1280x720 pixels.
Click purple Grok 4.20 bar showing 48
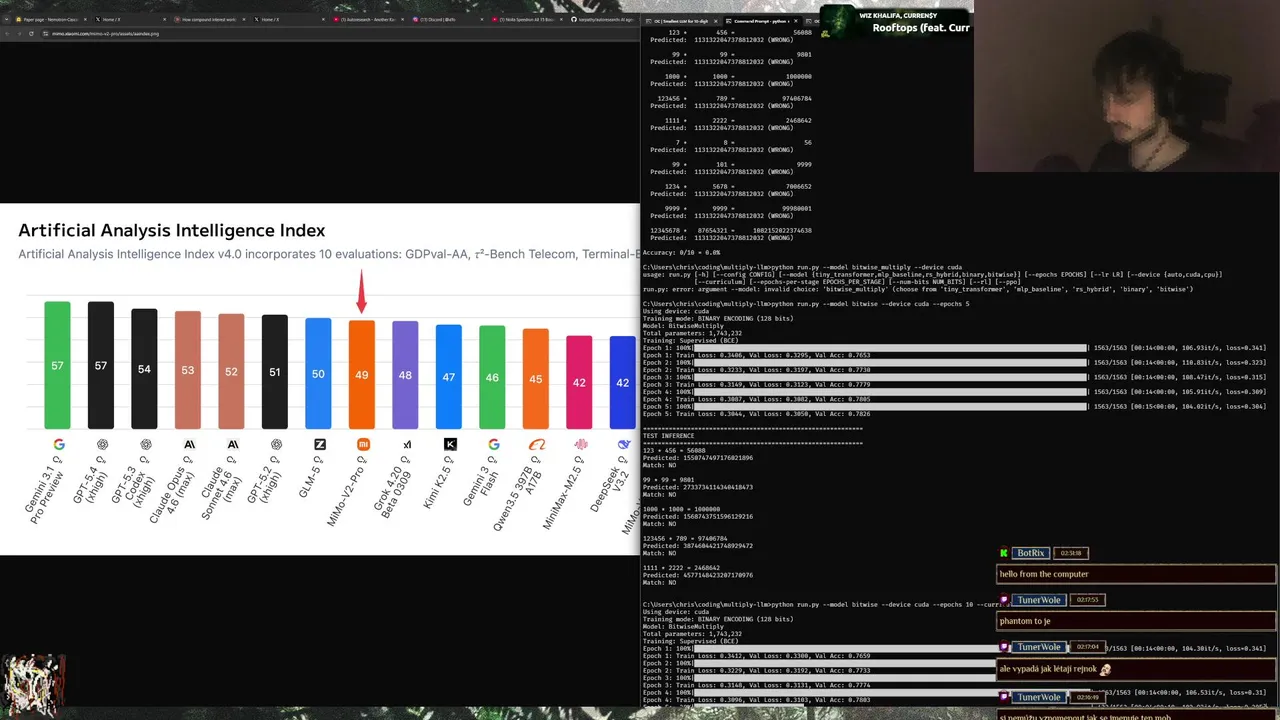(405, 375)
